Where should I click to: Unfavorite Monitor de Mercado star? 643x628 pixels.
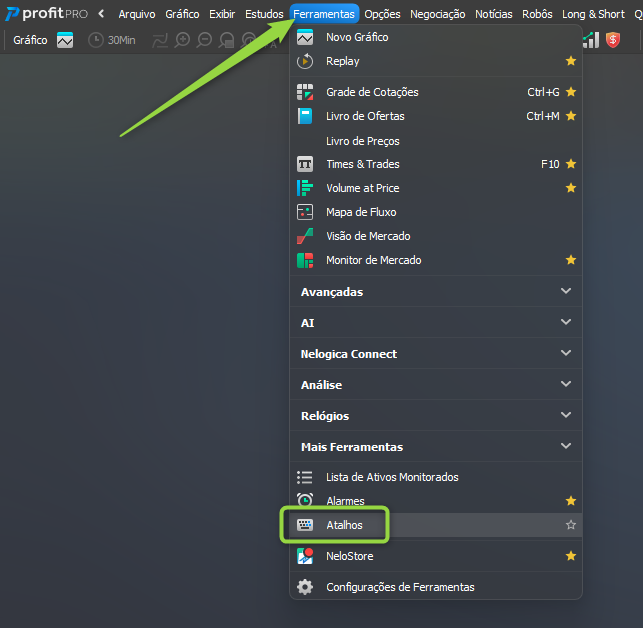pyautogui.click(x=570, y=260)
